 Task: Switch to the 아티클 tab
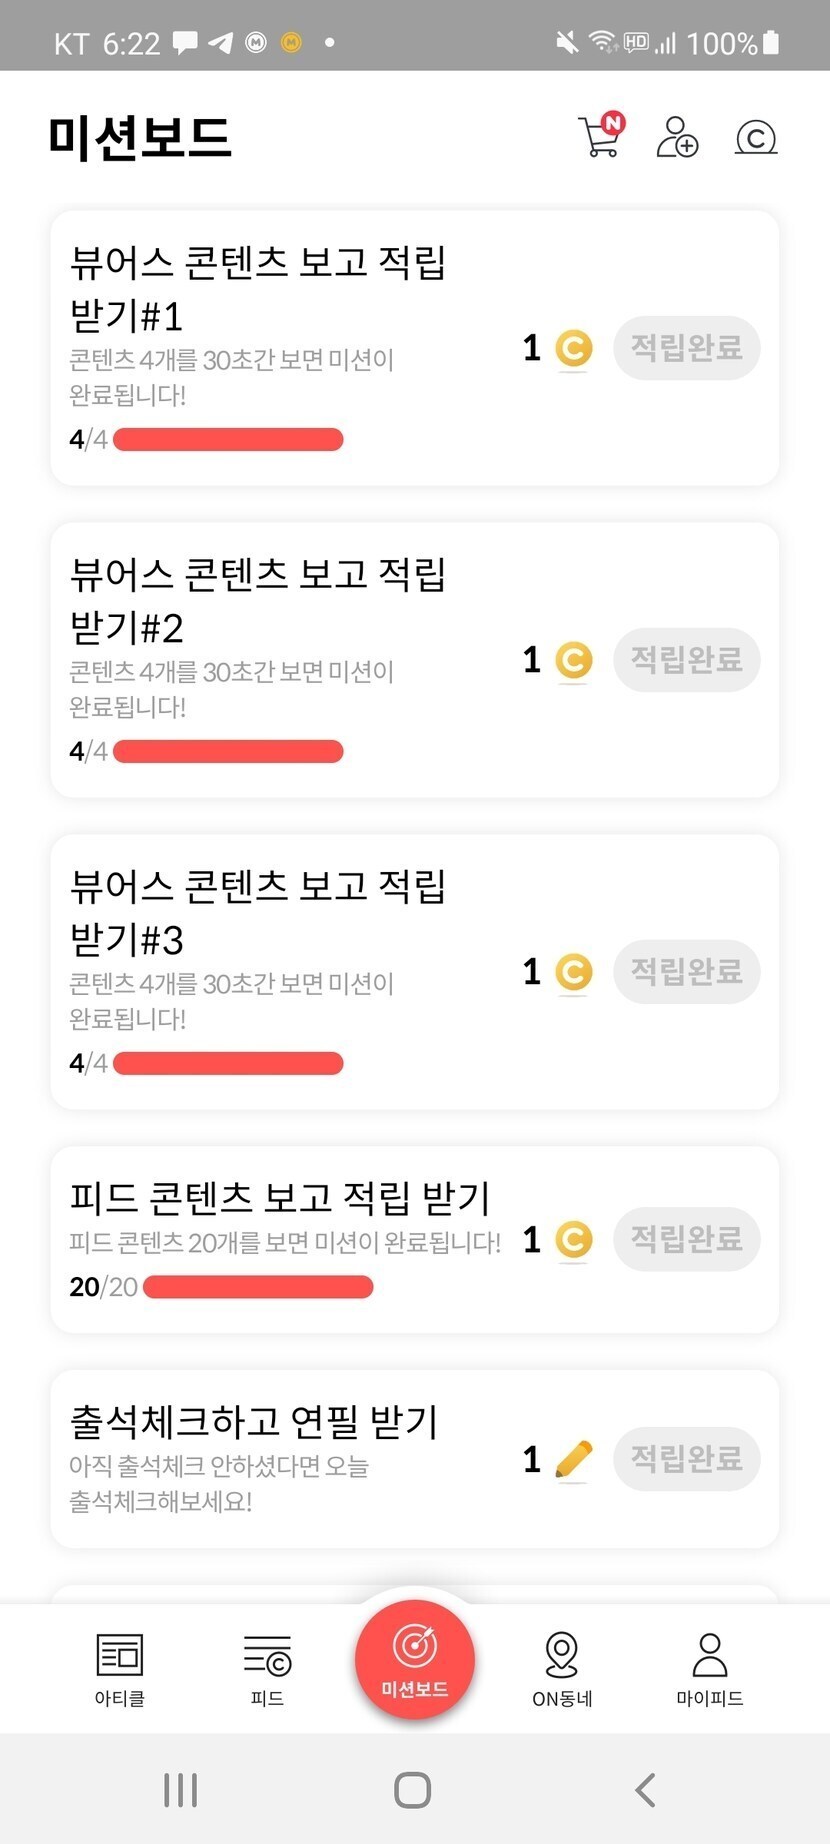point(120,1668)
